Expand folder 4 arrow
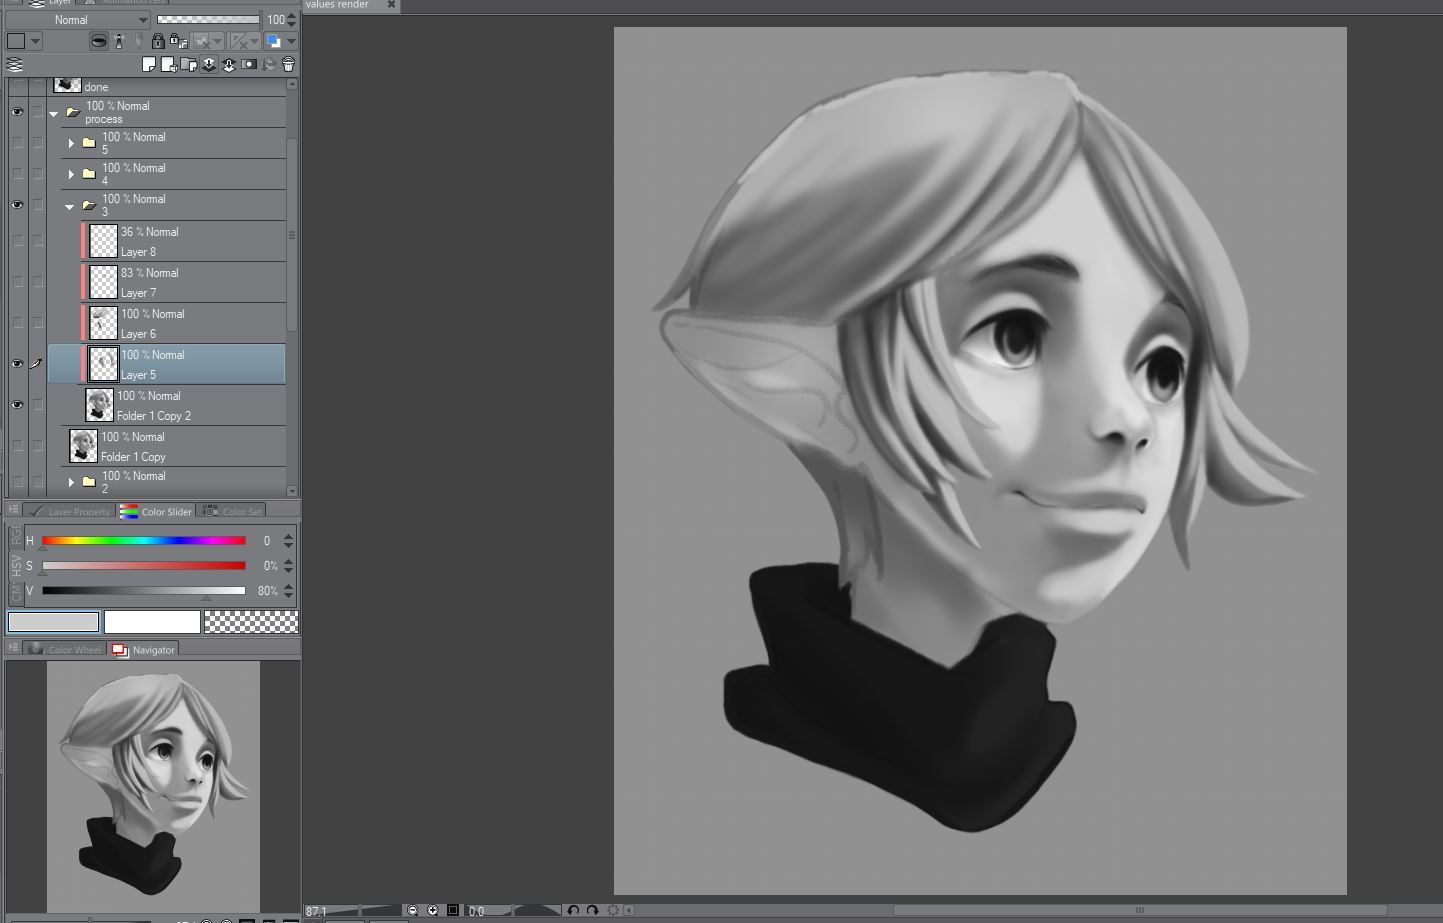1443x923 pixels. pos(71,174)
